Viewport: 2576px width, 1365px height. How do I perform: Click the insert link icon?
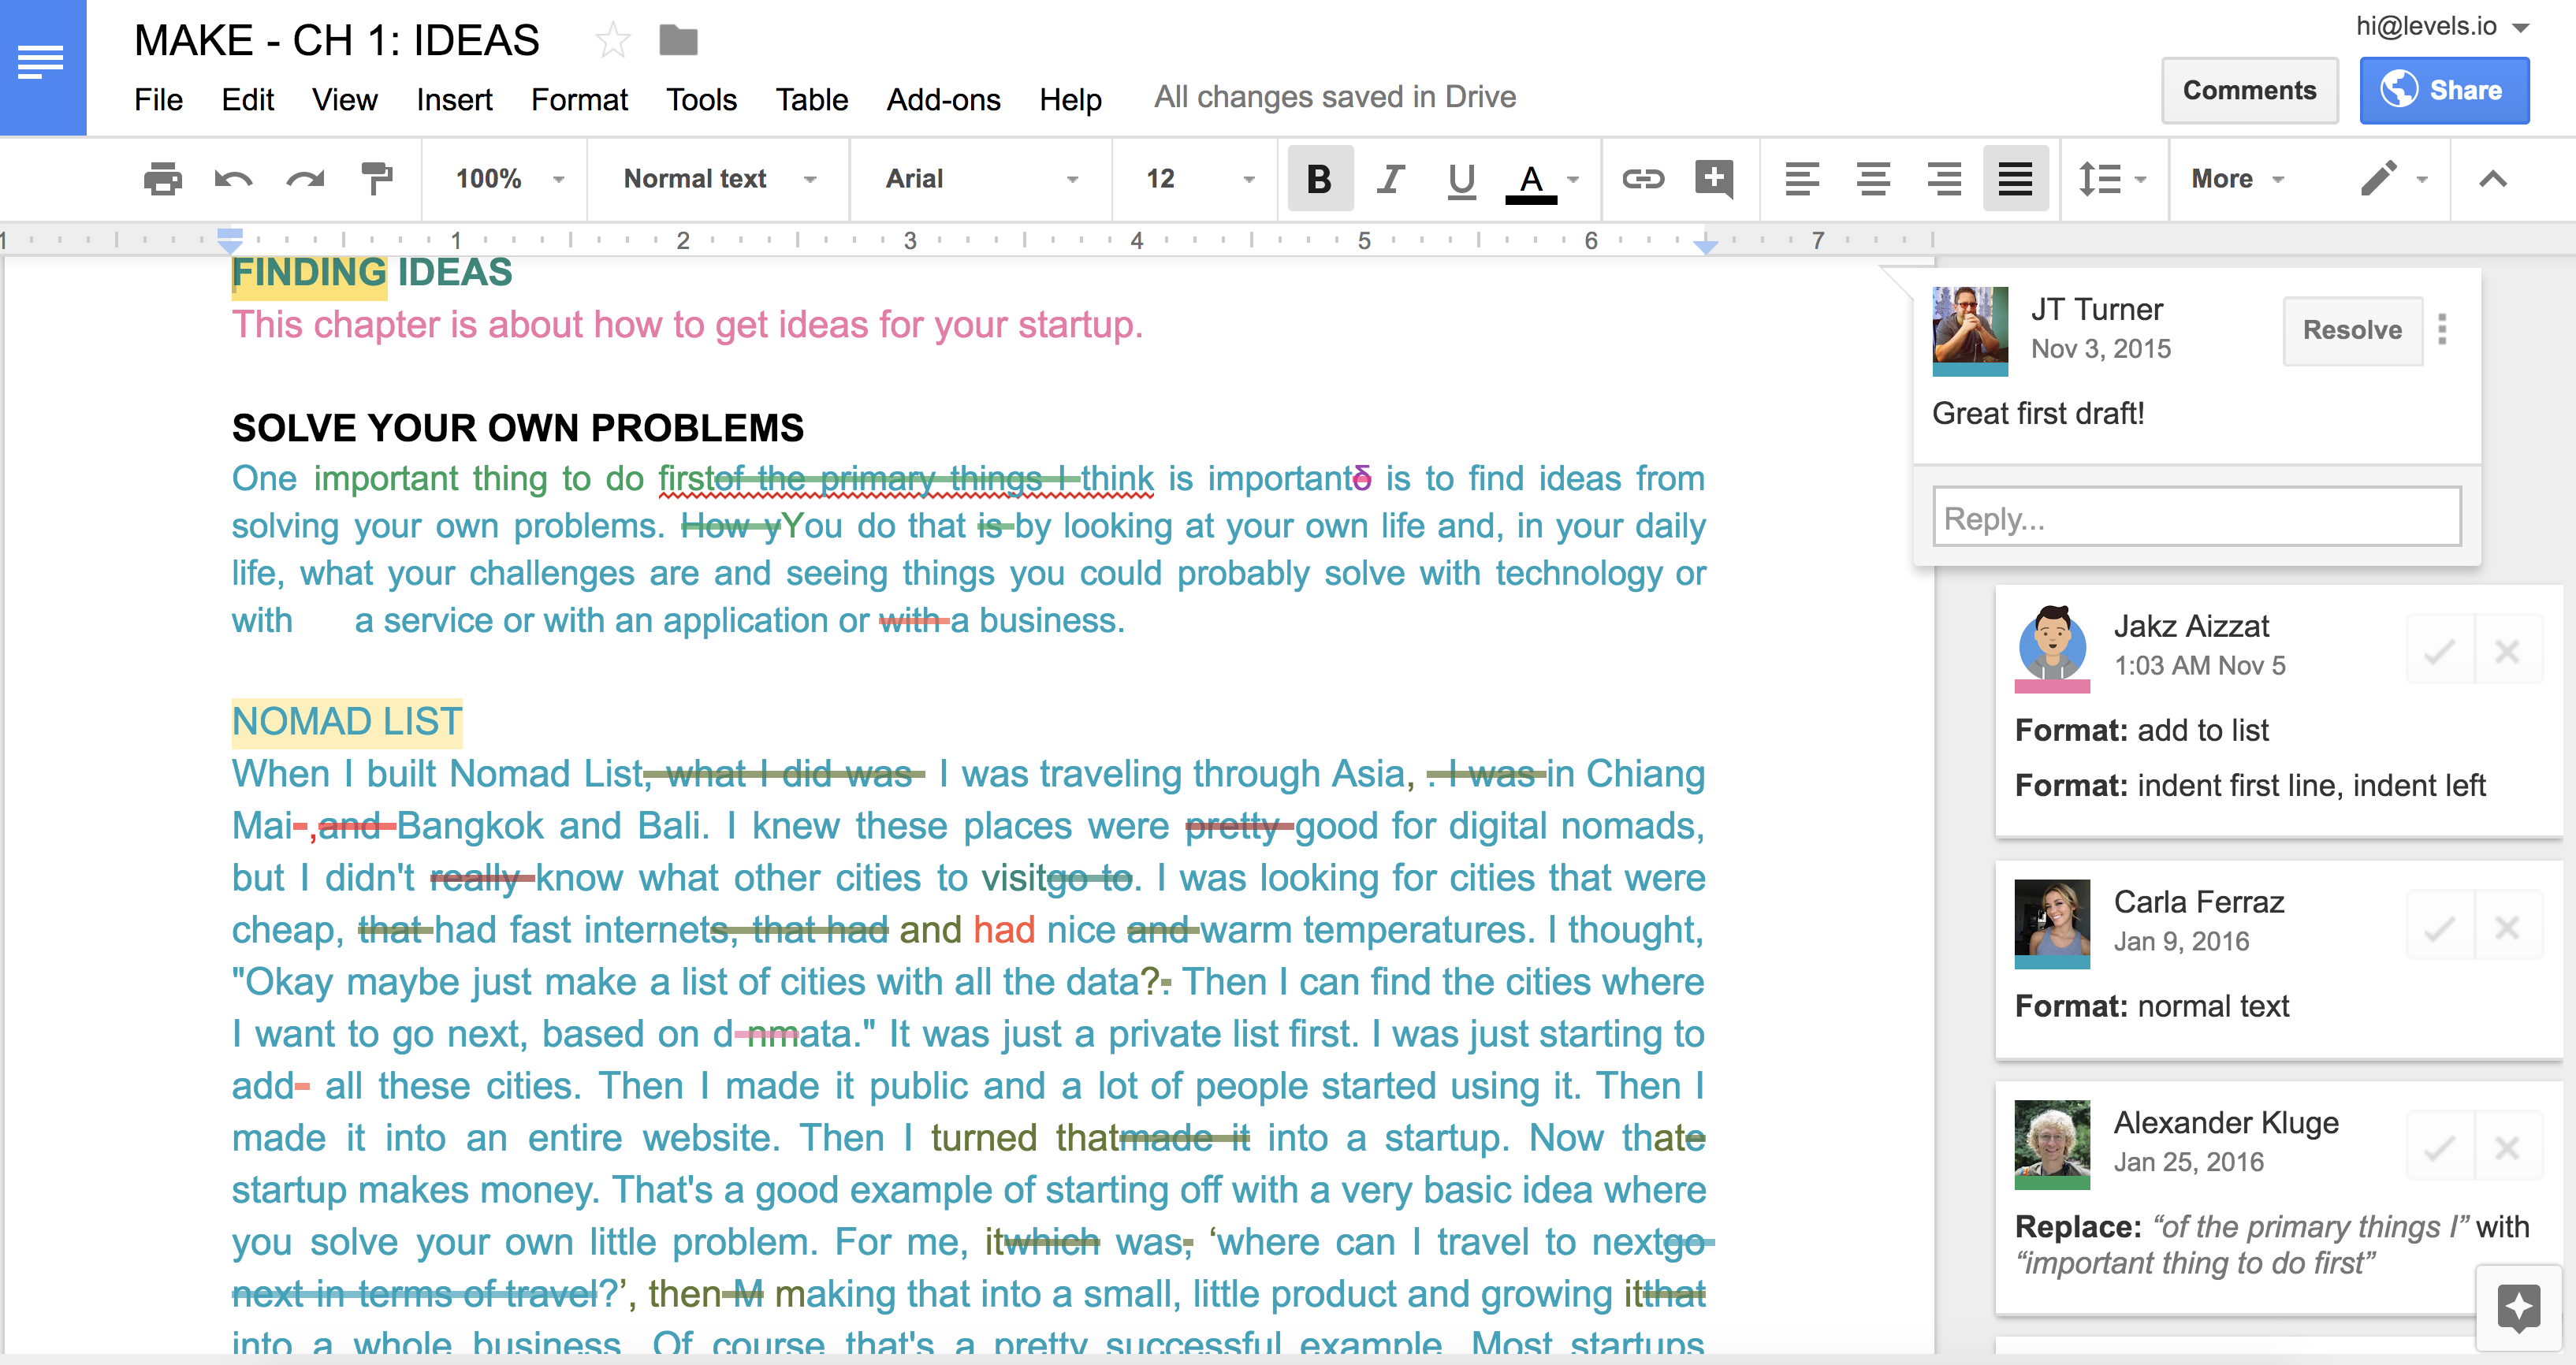coord(1642,179)
